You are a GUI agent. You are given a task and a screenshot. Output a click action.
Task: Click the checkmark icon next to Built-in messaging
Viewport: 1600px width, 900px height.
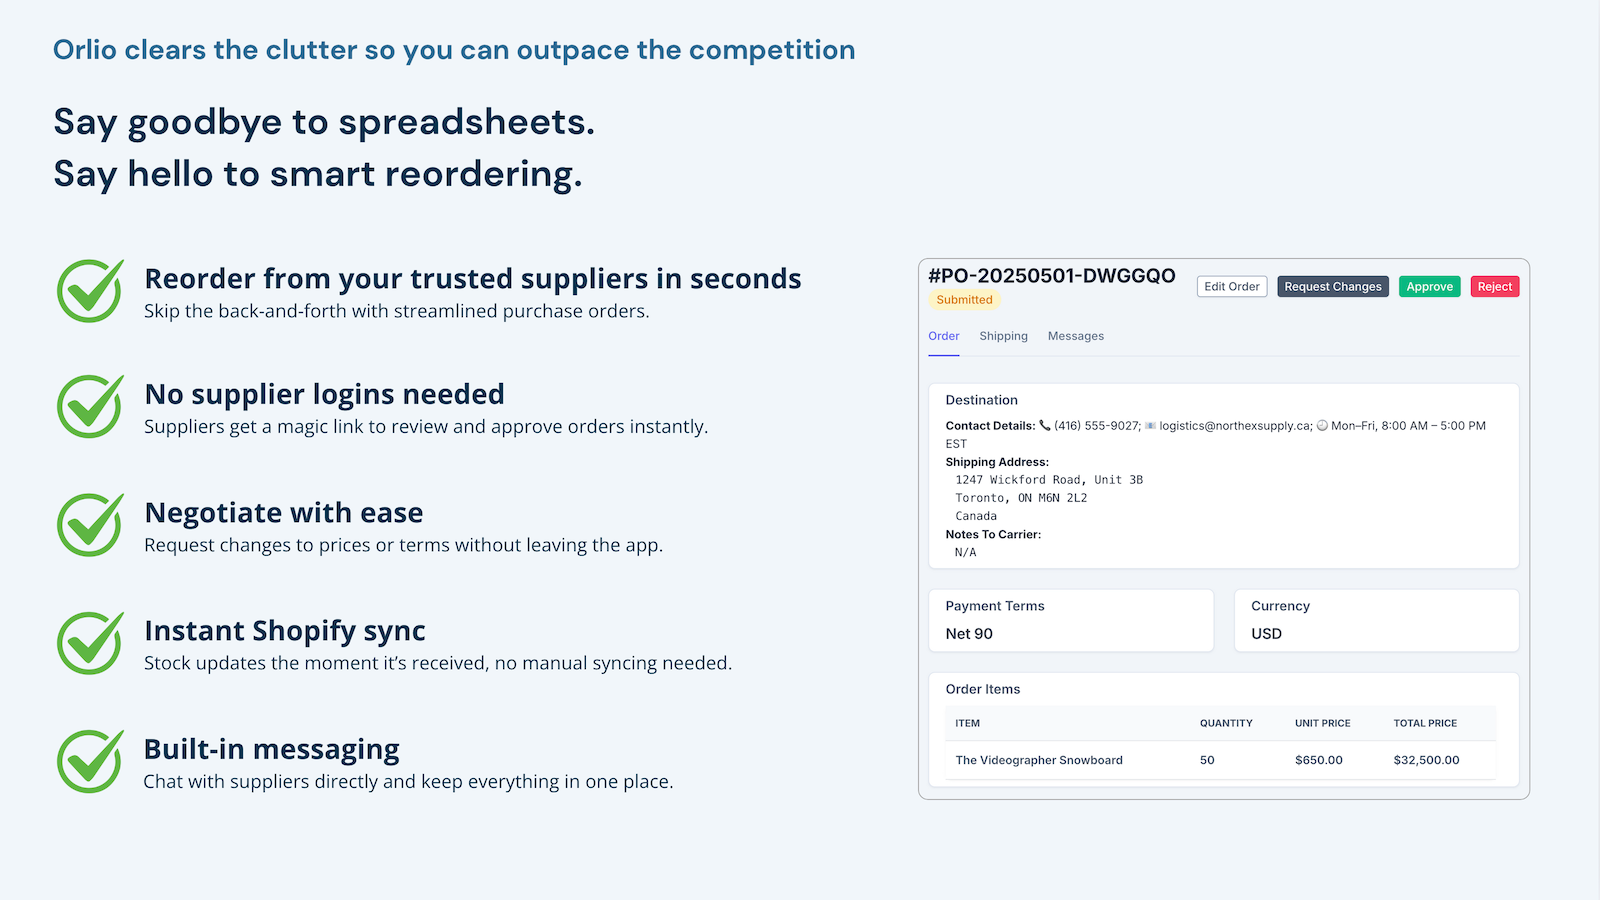pyautogui.click(x=90, y=761)
